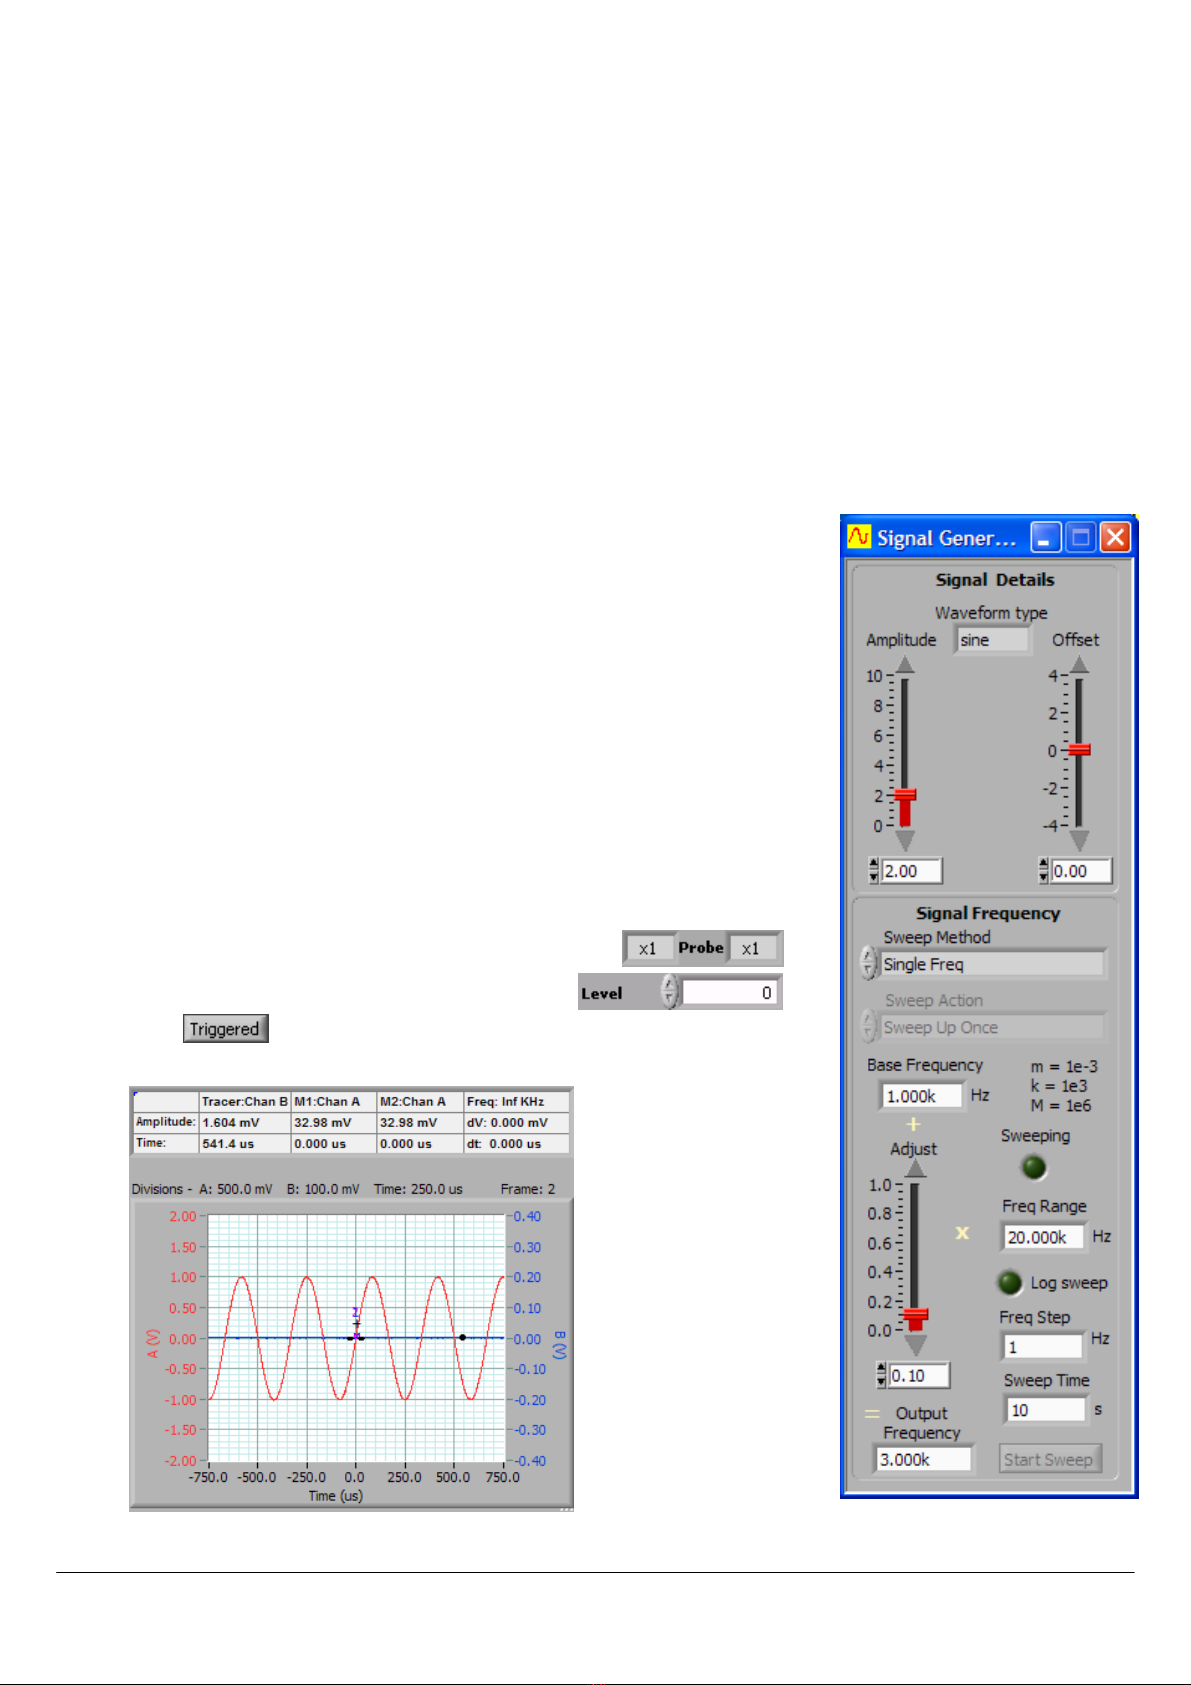Viewport: 1191px width, 1685px height.
Task: Click the Base Frequency 1.000k field
Action: [921, 1096]
